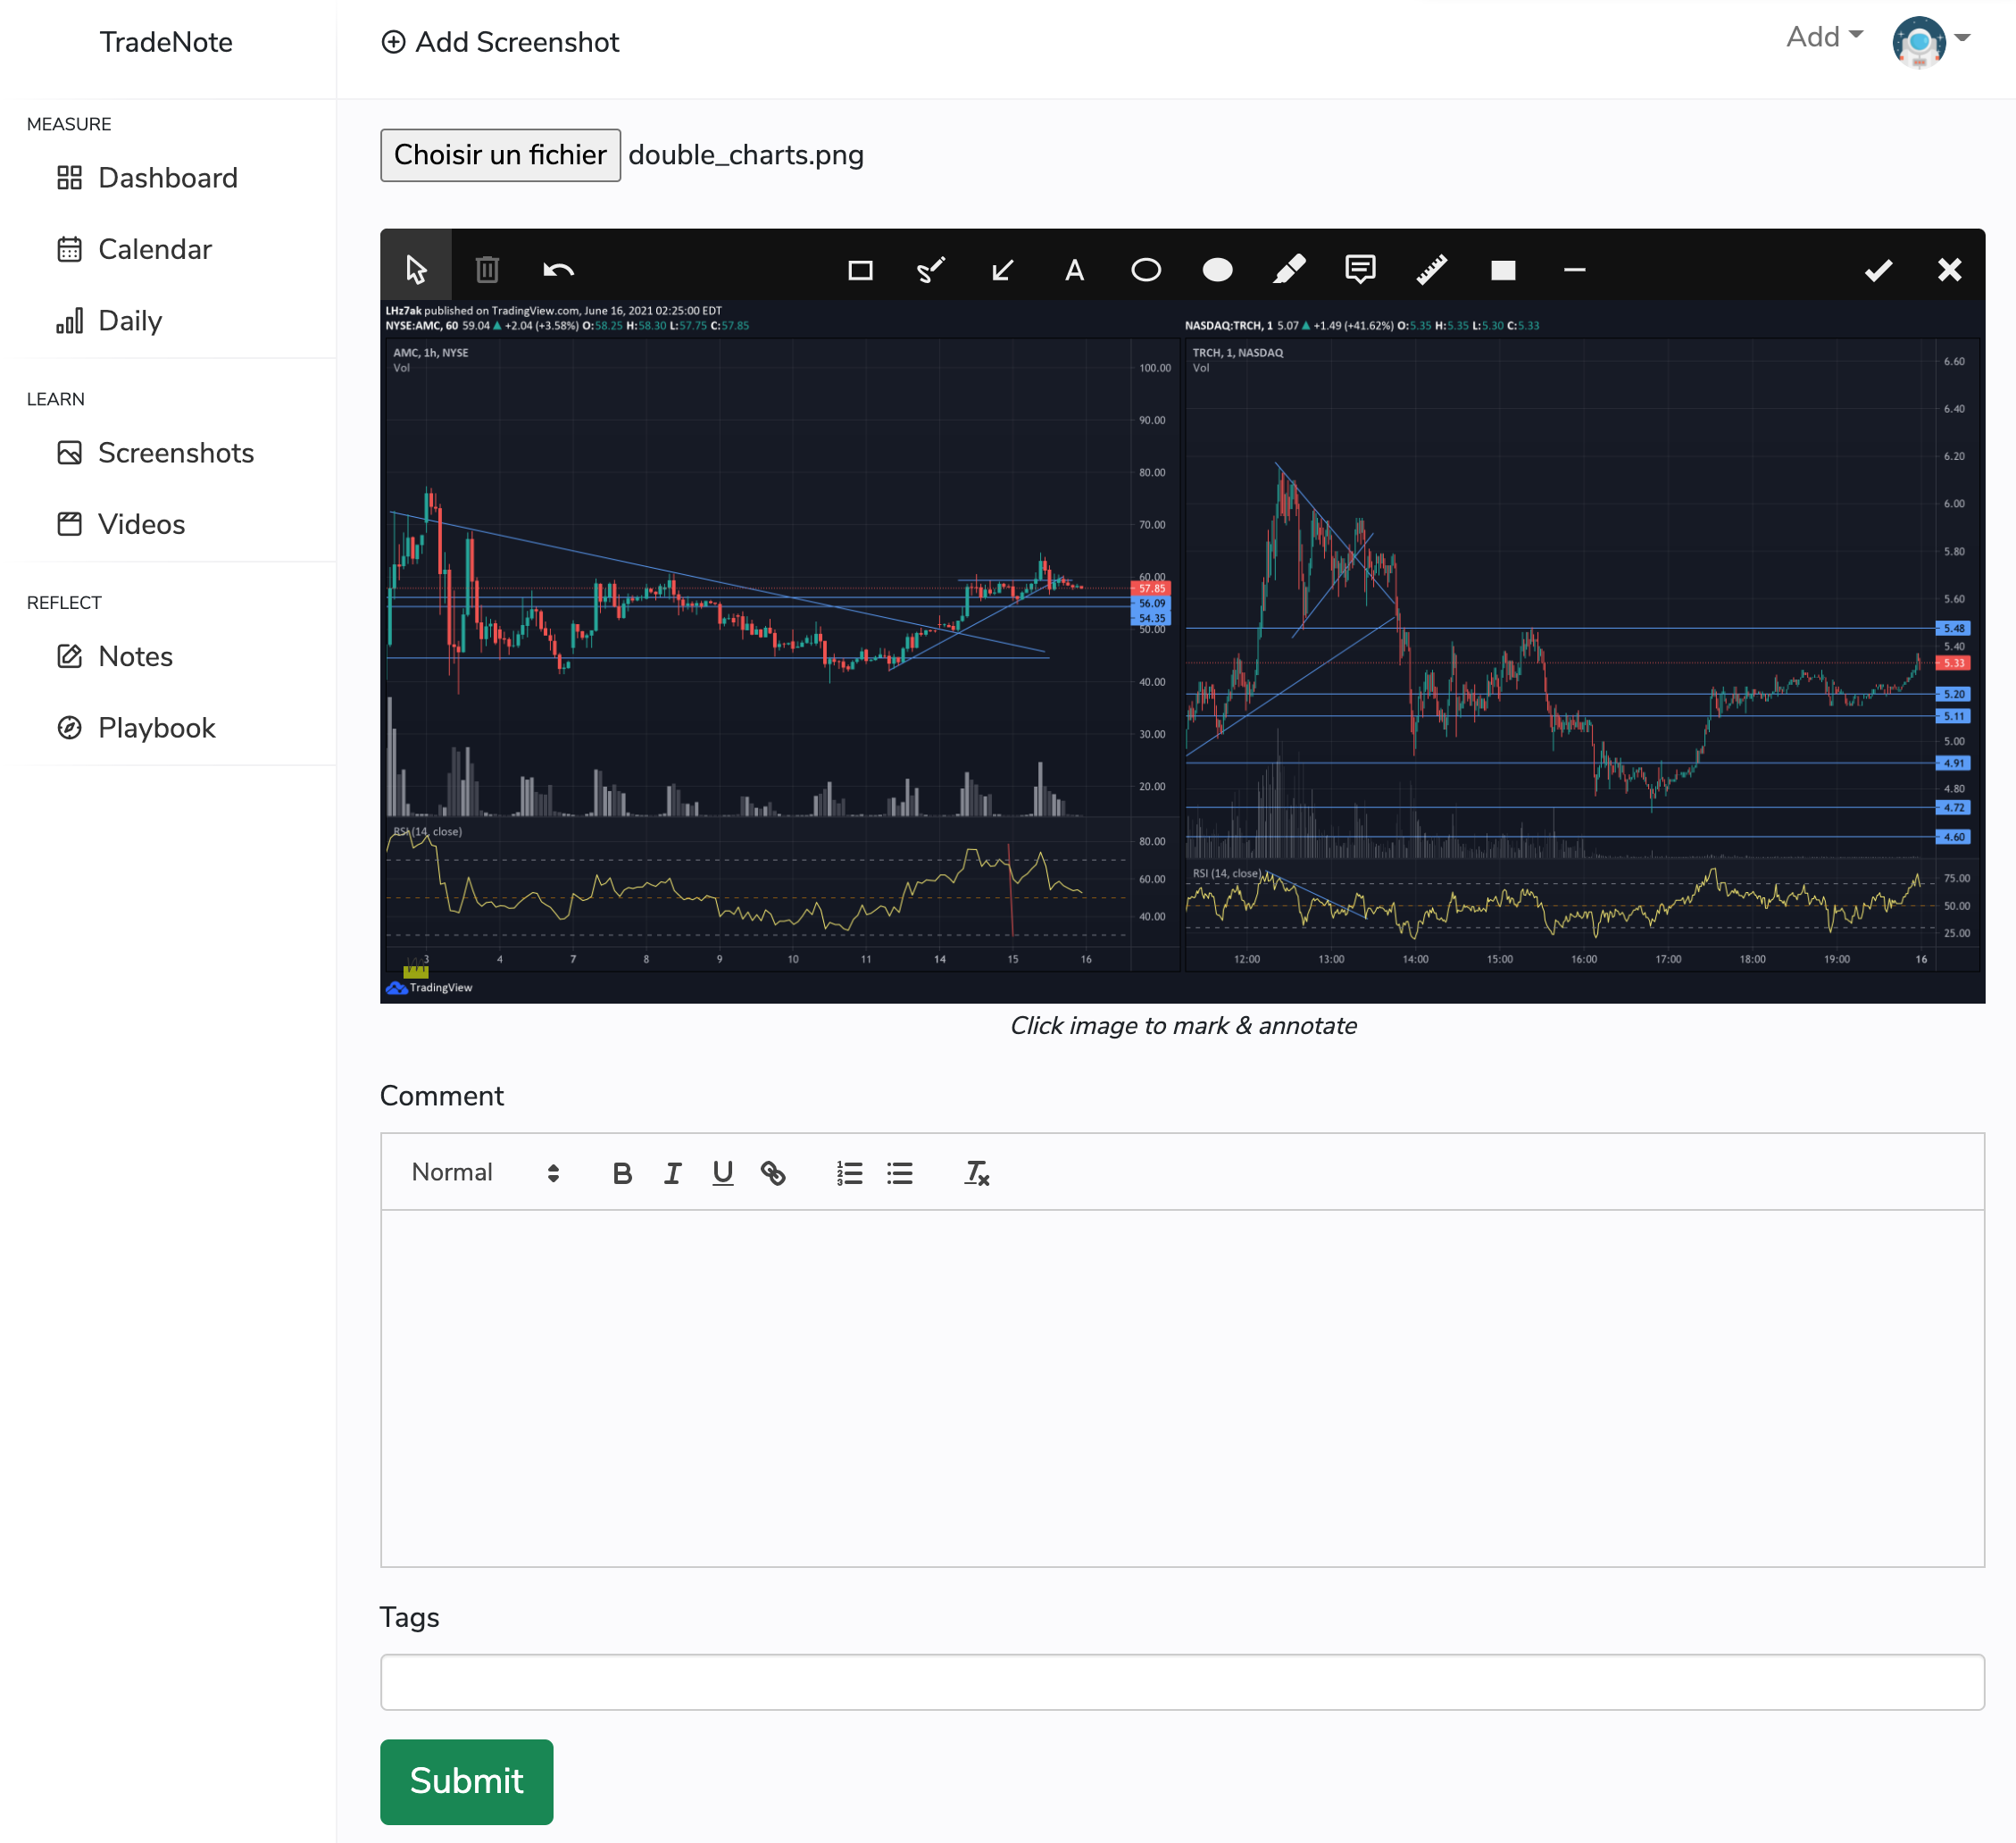2016x1843 pixels.
Task: Navigate to the Playbook section
Action: coord(157,728)
